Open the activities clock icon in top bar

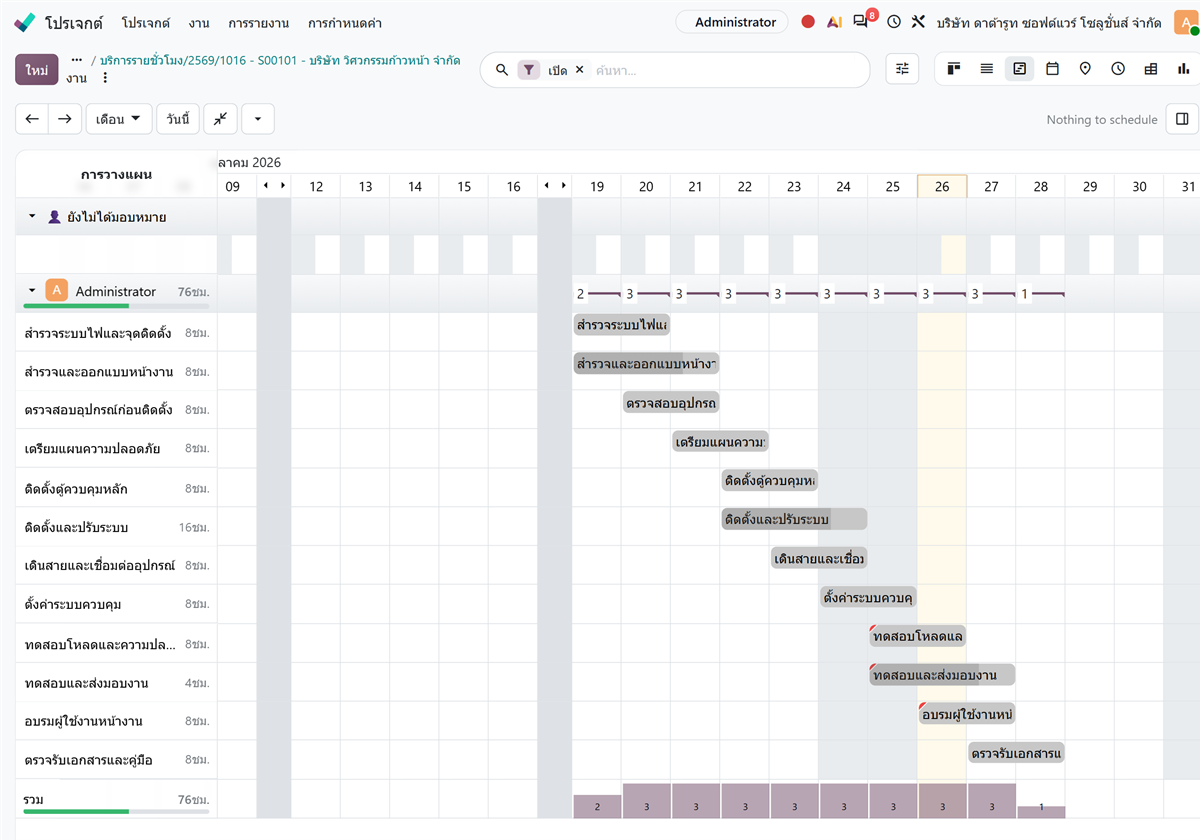[894, 22]
